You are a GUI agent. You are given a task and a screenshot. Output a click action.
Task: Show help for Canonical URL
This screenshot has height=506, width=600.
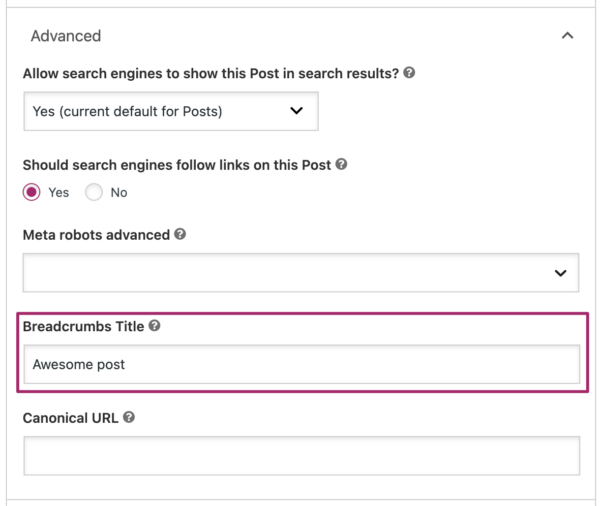point(129,417)
